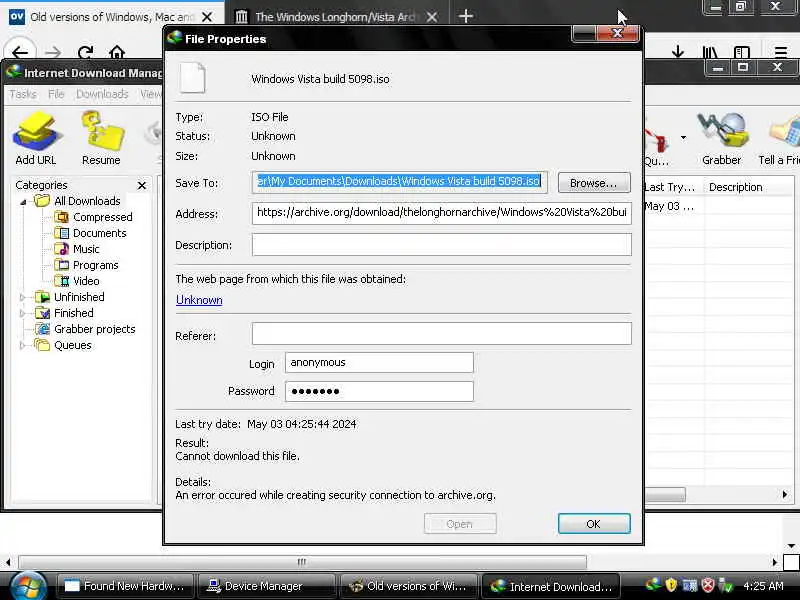Click the Unknown web page link
This screenshot has height=600, width=800.
(199, 300)
